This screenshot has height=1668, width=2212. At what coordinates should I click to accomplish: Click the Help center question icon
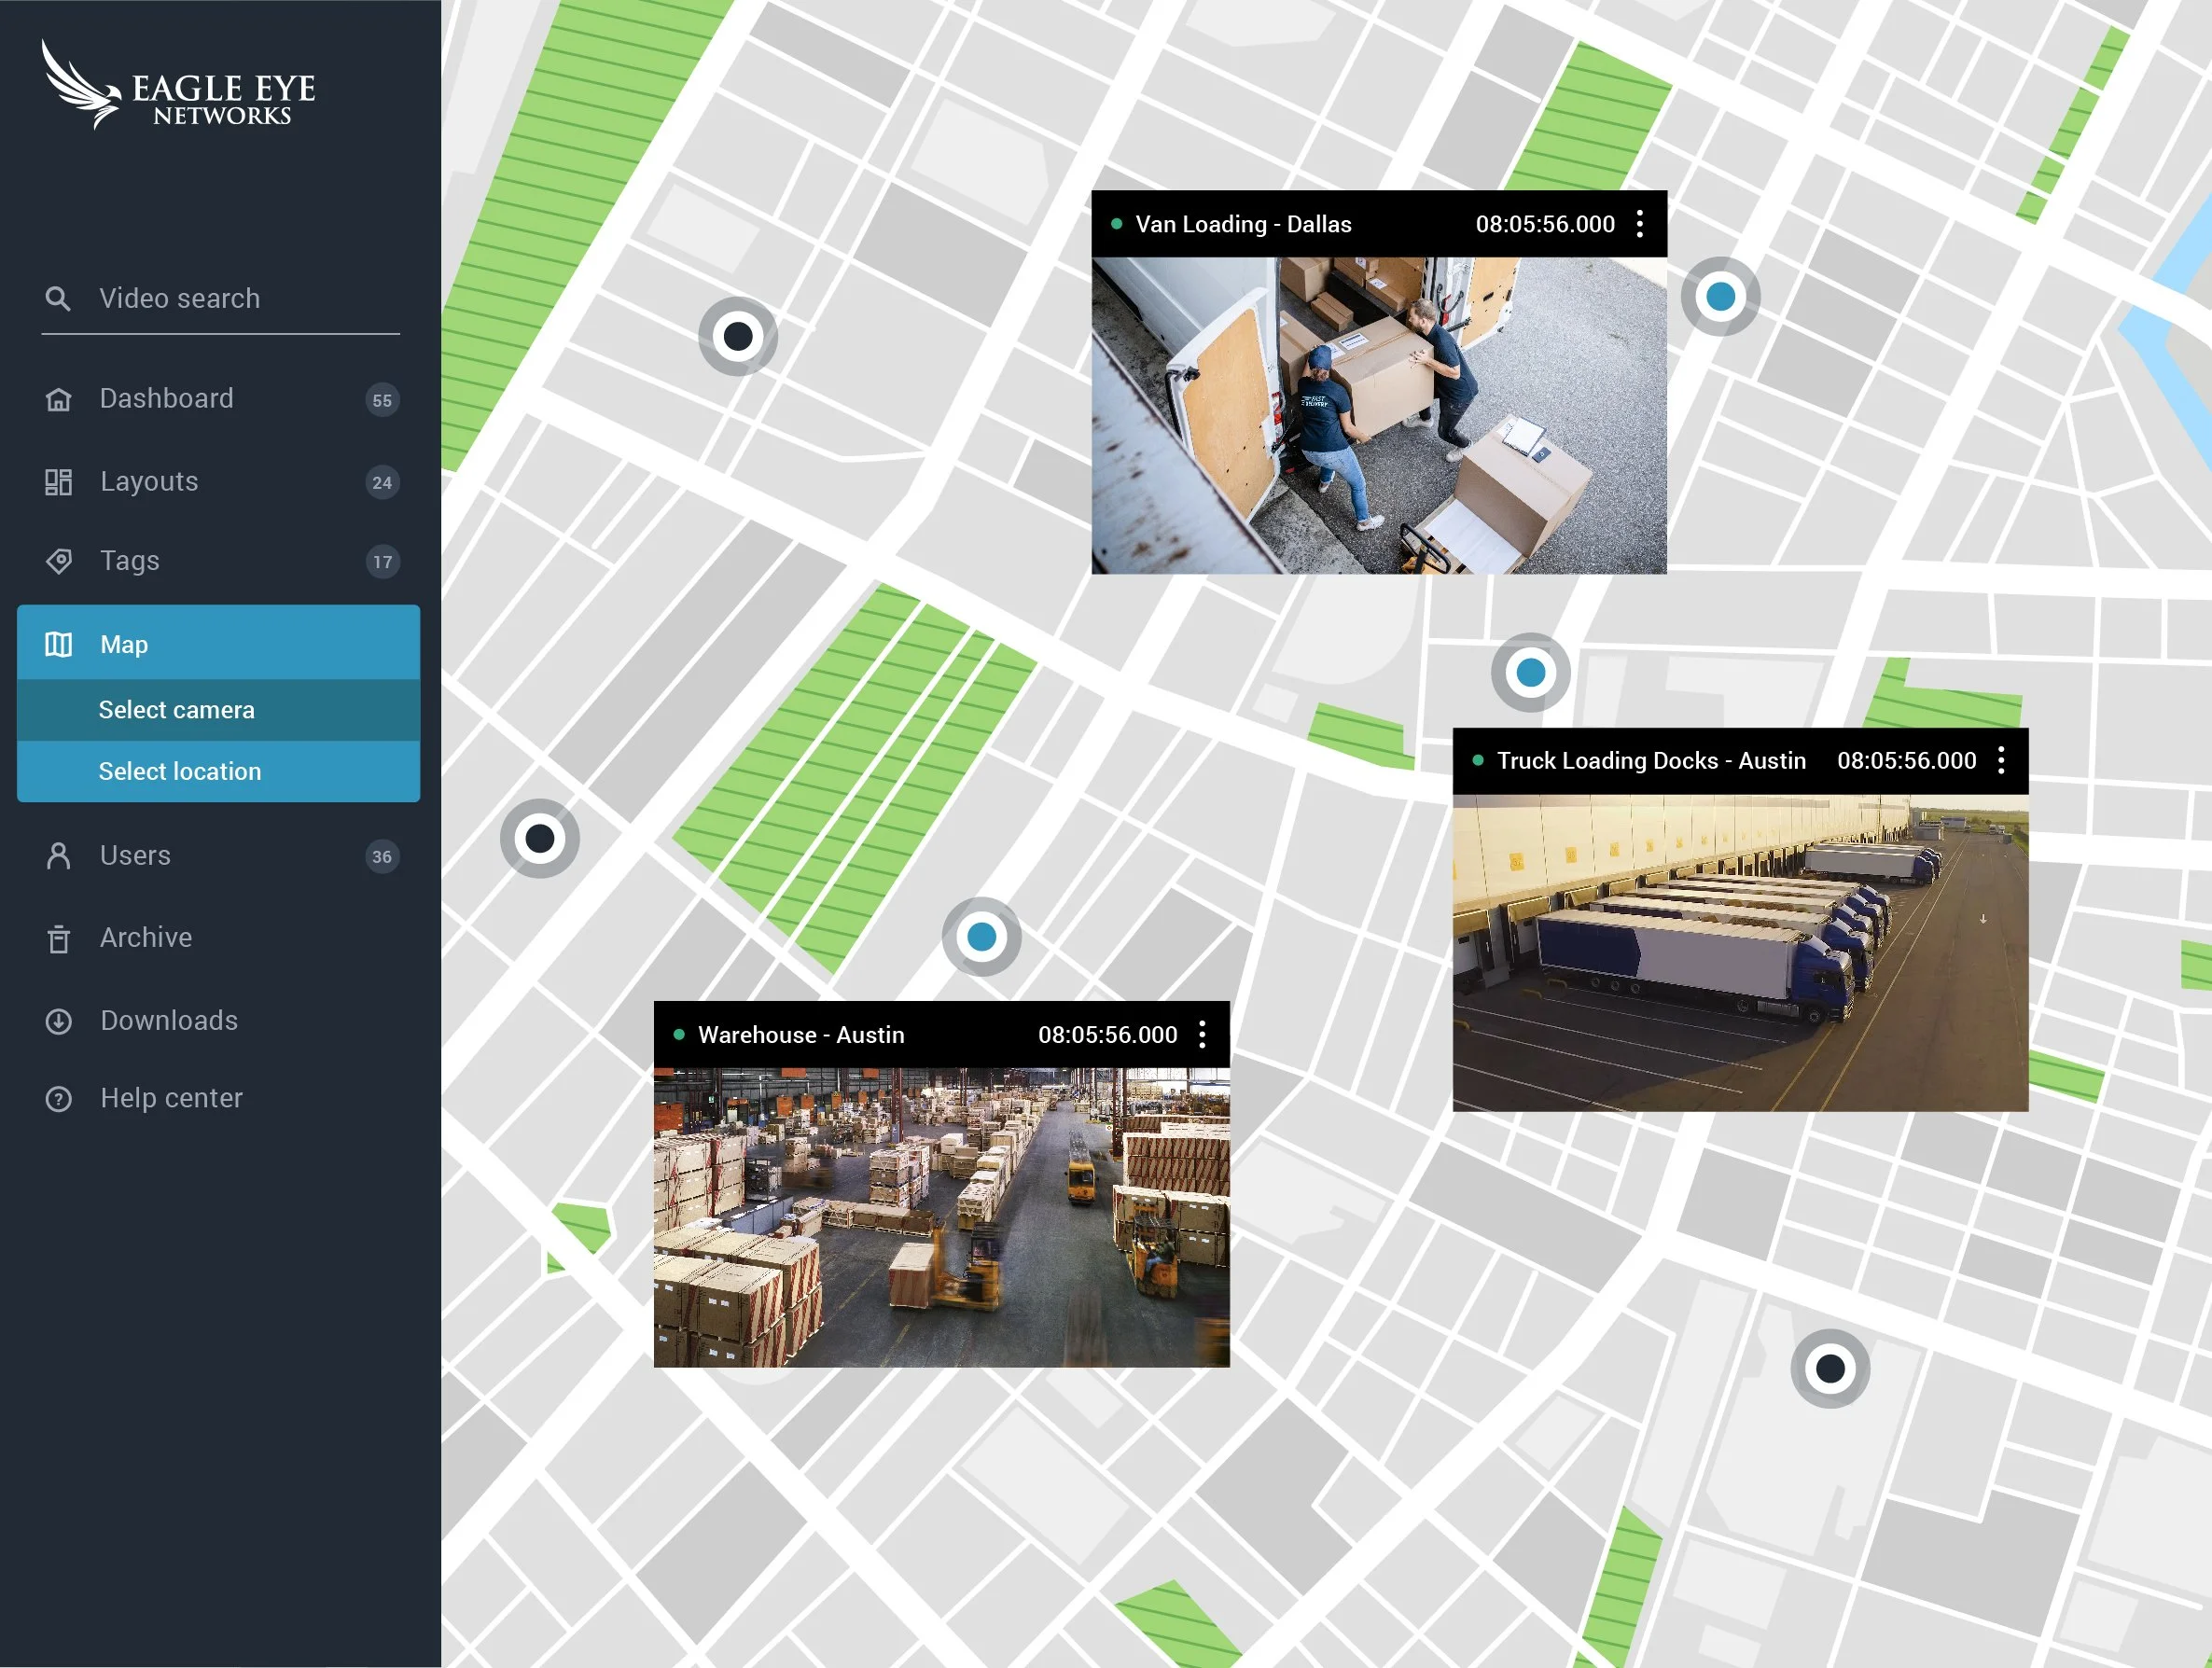[x=59, y=1099]
